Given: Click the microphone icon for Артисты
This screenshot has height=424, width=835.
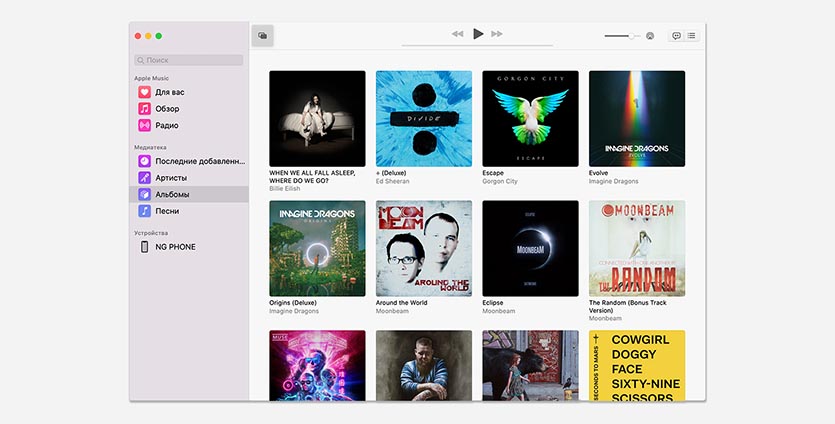Looking at the screenshot, I should click(x=144, y=177).
